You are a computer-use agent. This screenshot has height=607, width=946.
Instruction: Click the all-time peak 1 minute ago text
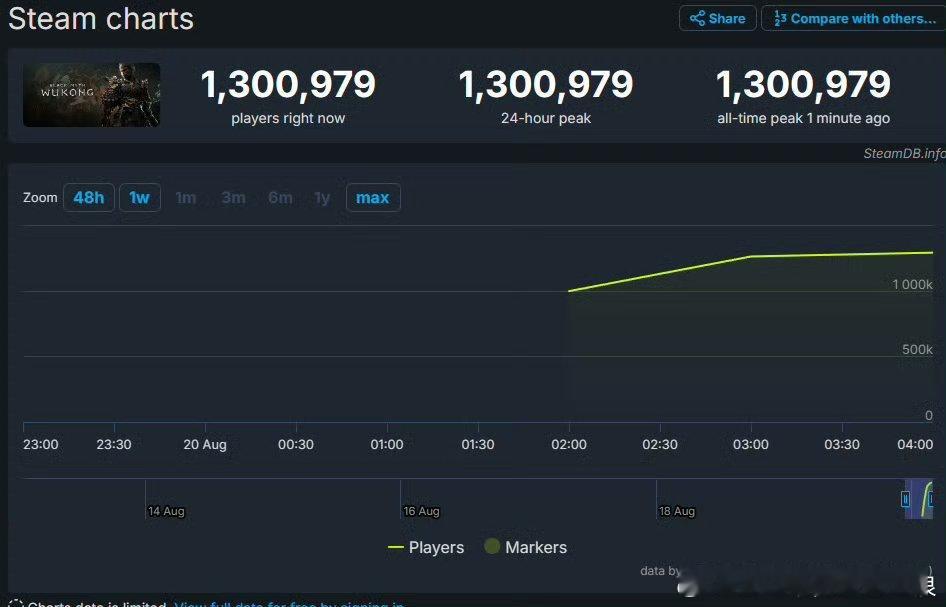(x=803, y=118)
